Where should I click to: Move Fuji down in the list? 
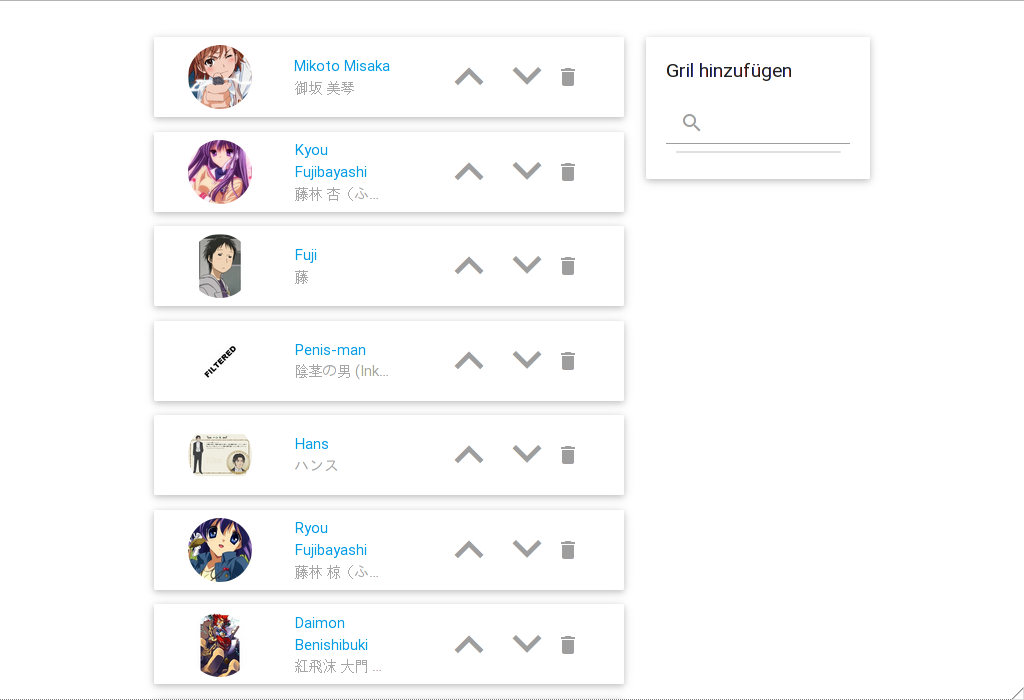tap(526, 266)
